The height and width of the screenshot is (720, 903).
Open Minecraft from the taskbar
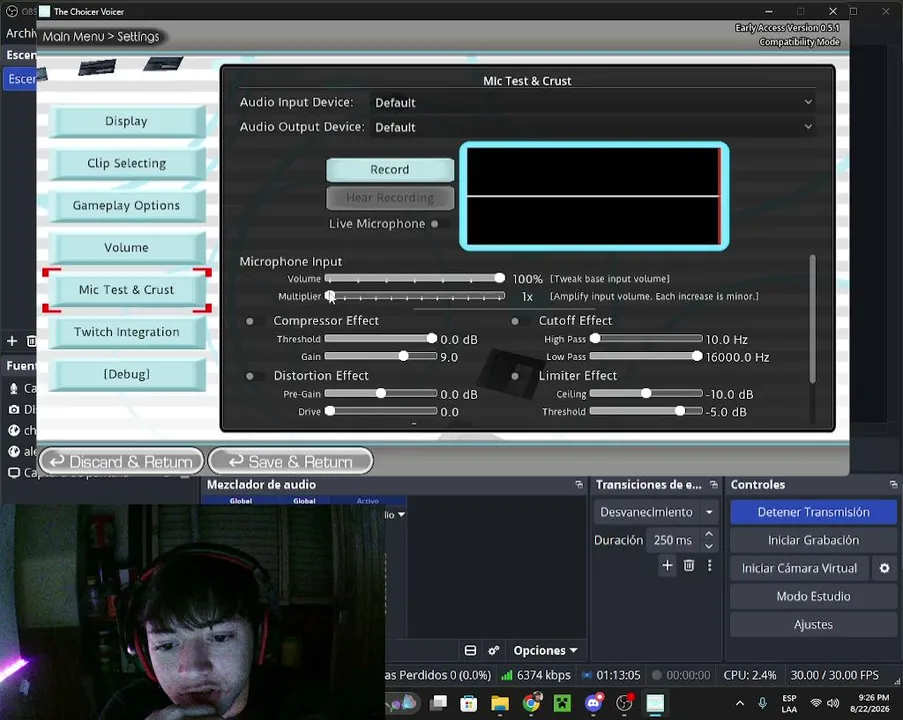click(562, 703)
